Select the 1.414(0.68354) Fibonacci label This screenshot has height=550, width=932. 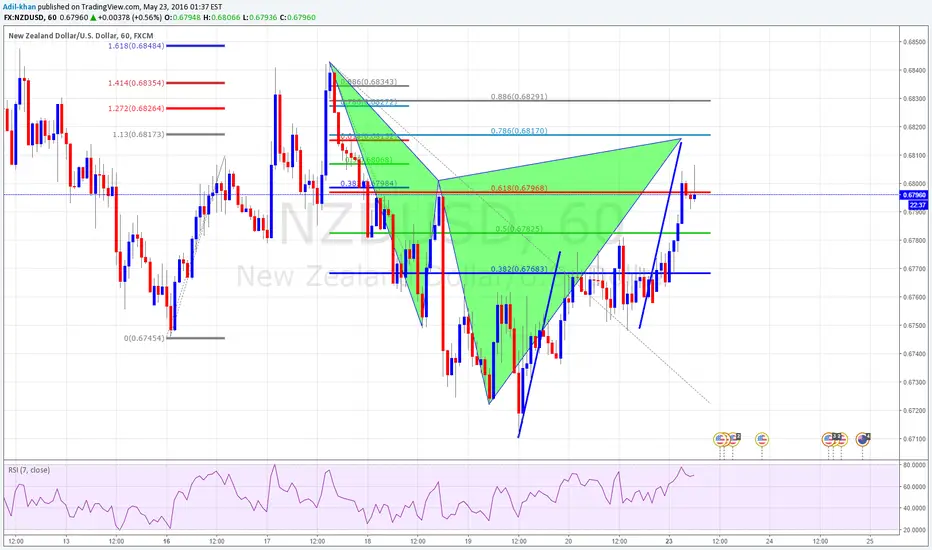136,83
